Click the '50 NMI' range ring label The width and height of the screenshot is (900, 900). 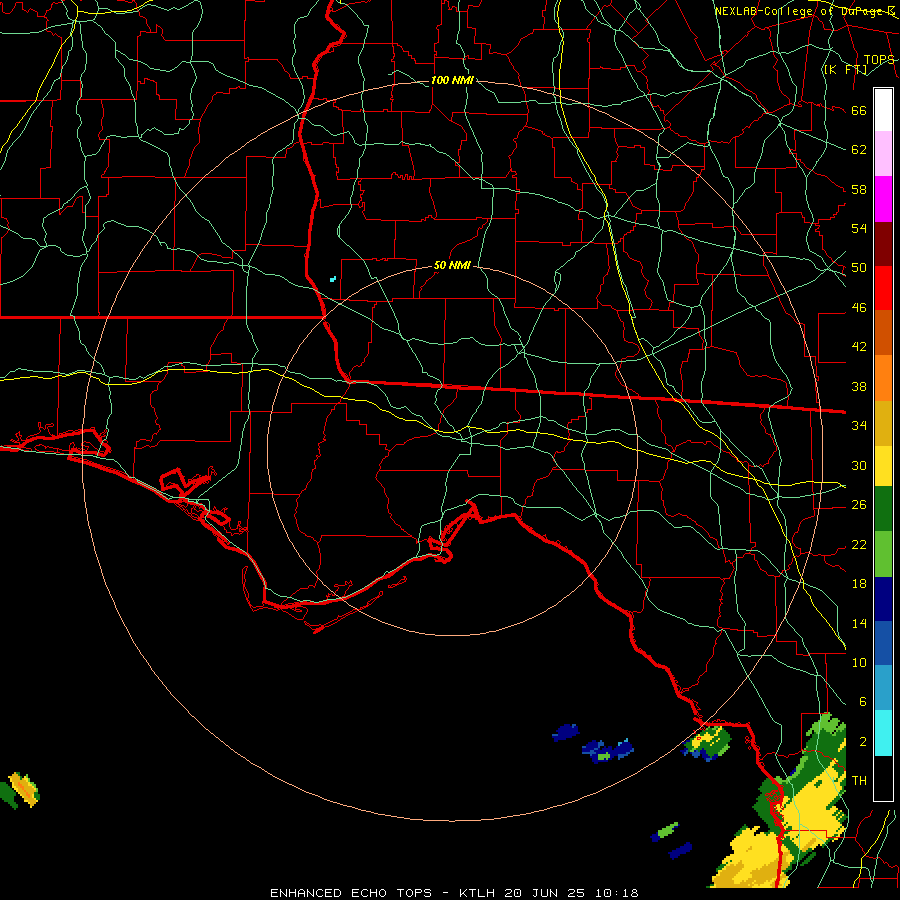(452, 265)
